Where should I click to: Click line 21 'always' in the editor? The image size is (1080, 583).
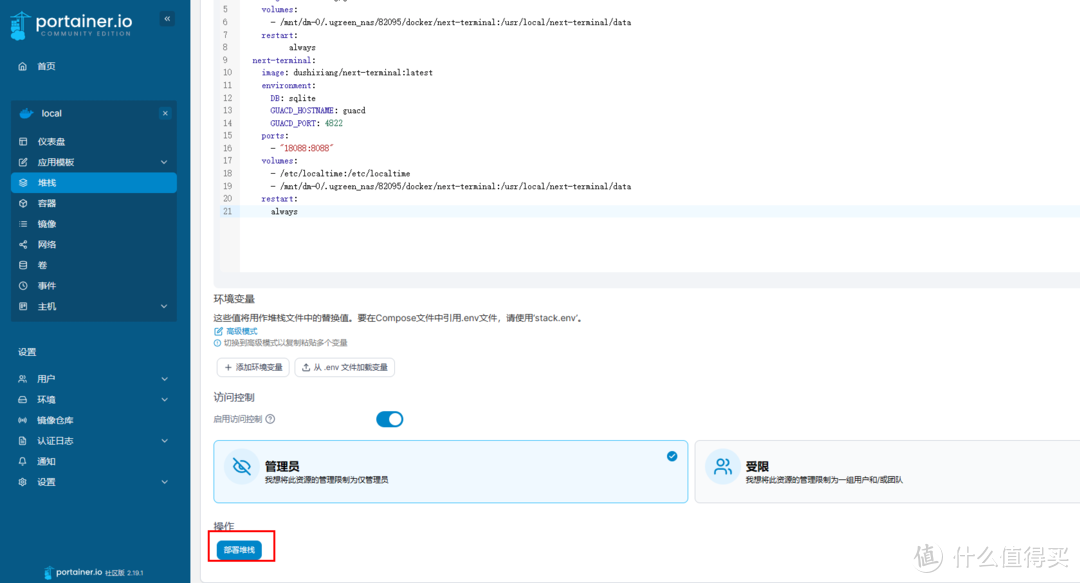click(x=284, y=212)
